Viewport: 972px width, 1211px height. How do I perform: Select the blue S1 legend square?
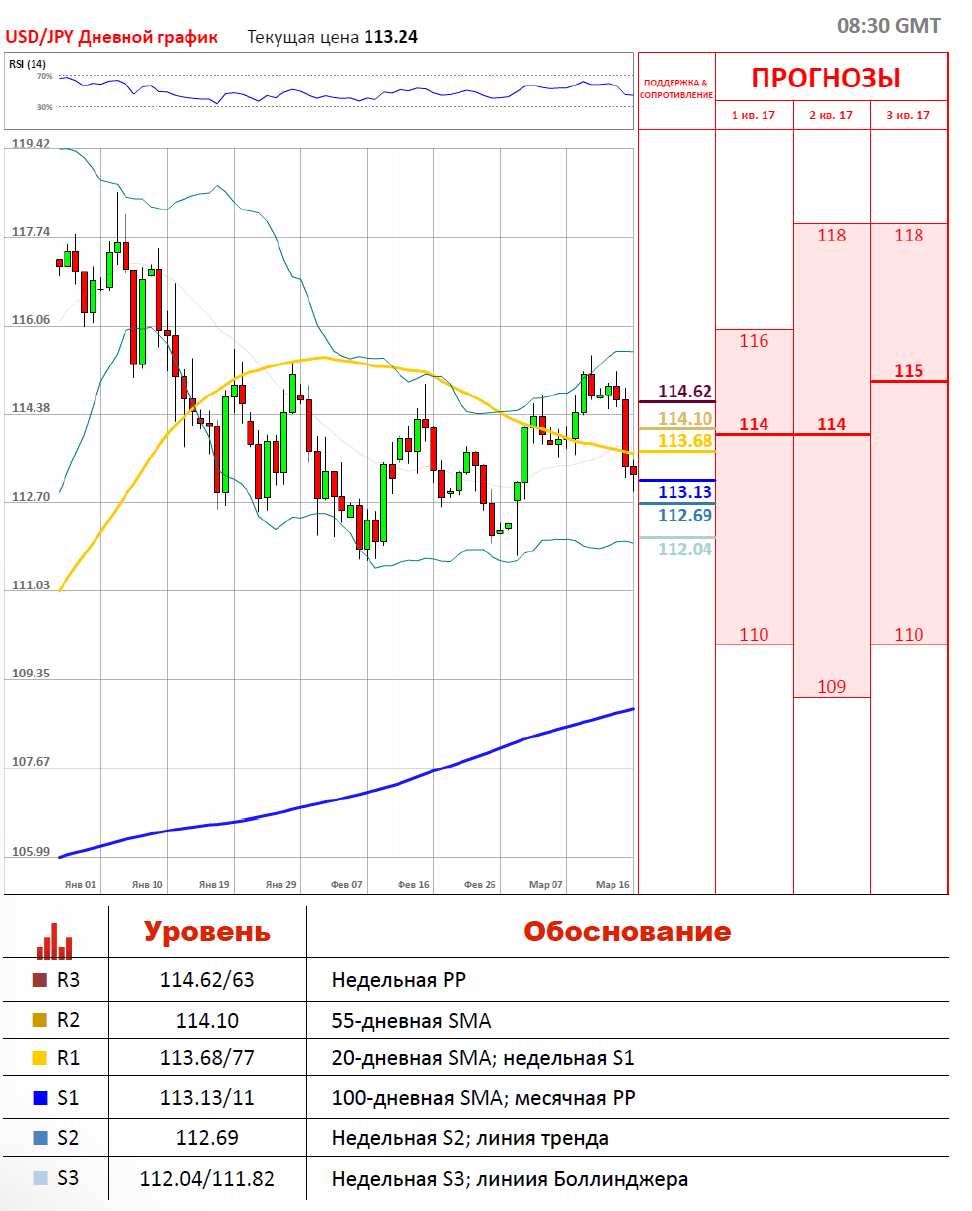[x=40, y=1099]
